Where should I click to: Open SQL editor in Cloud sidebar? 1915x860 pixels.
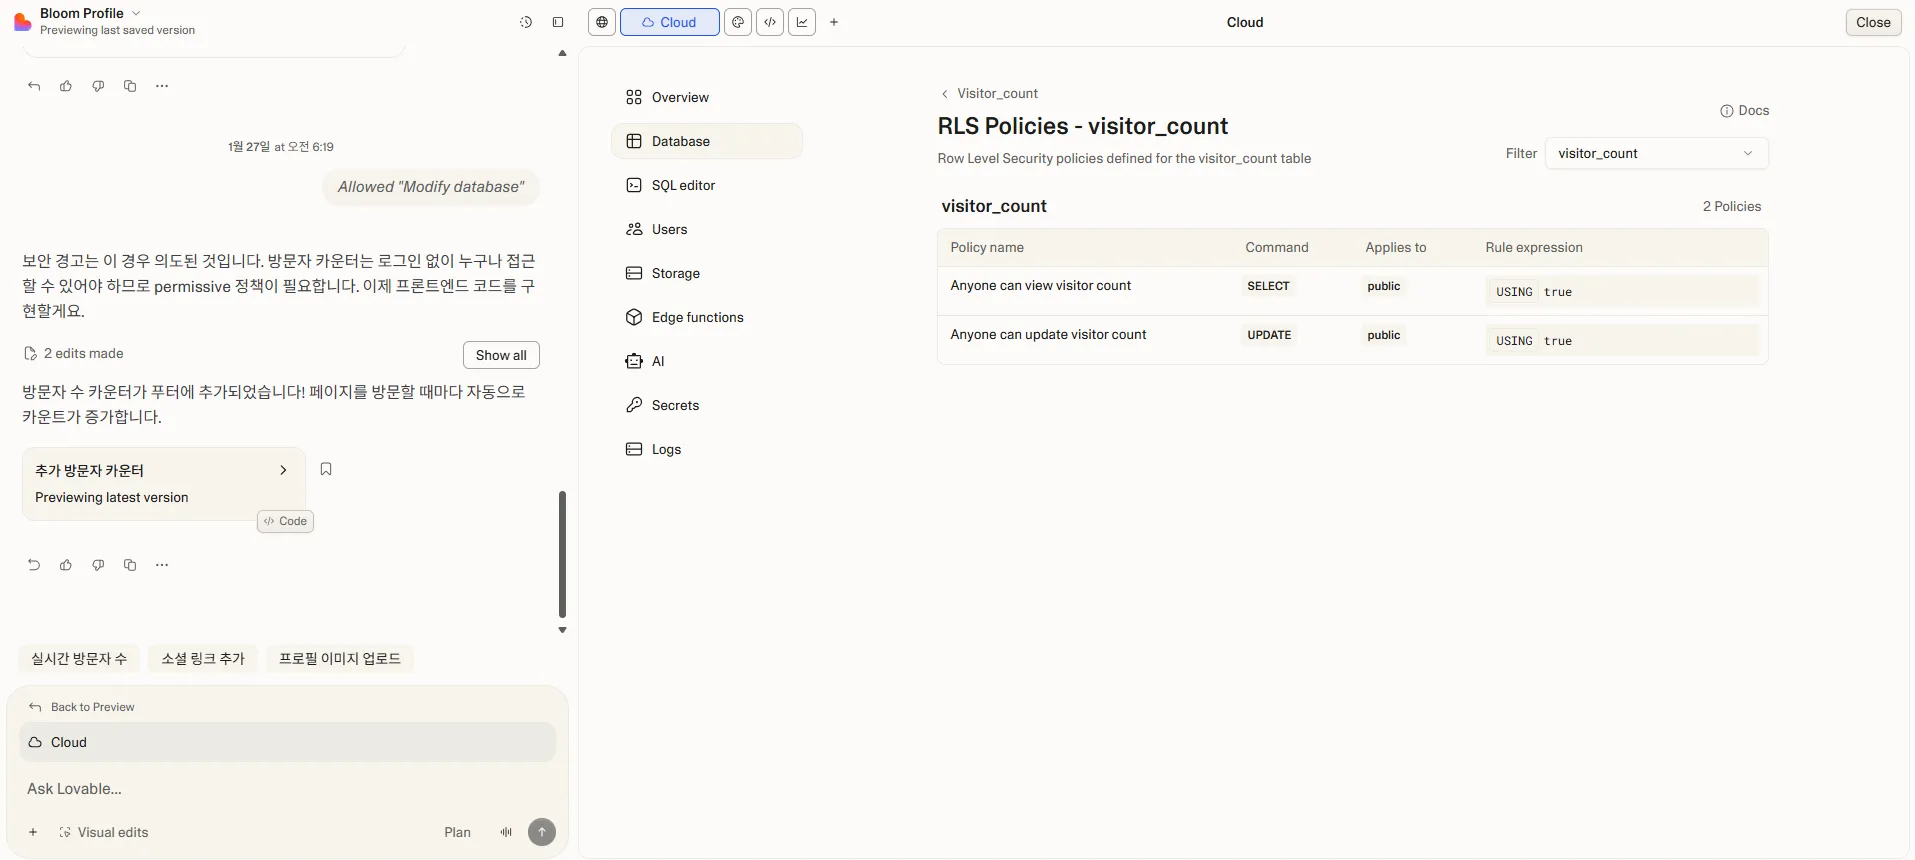pyautogui.click(x=707, y=185)
